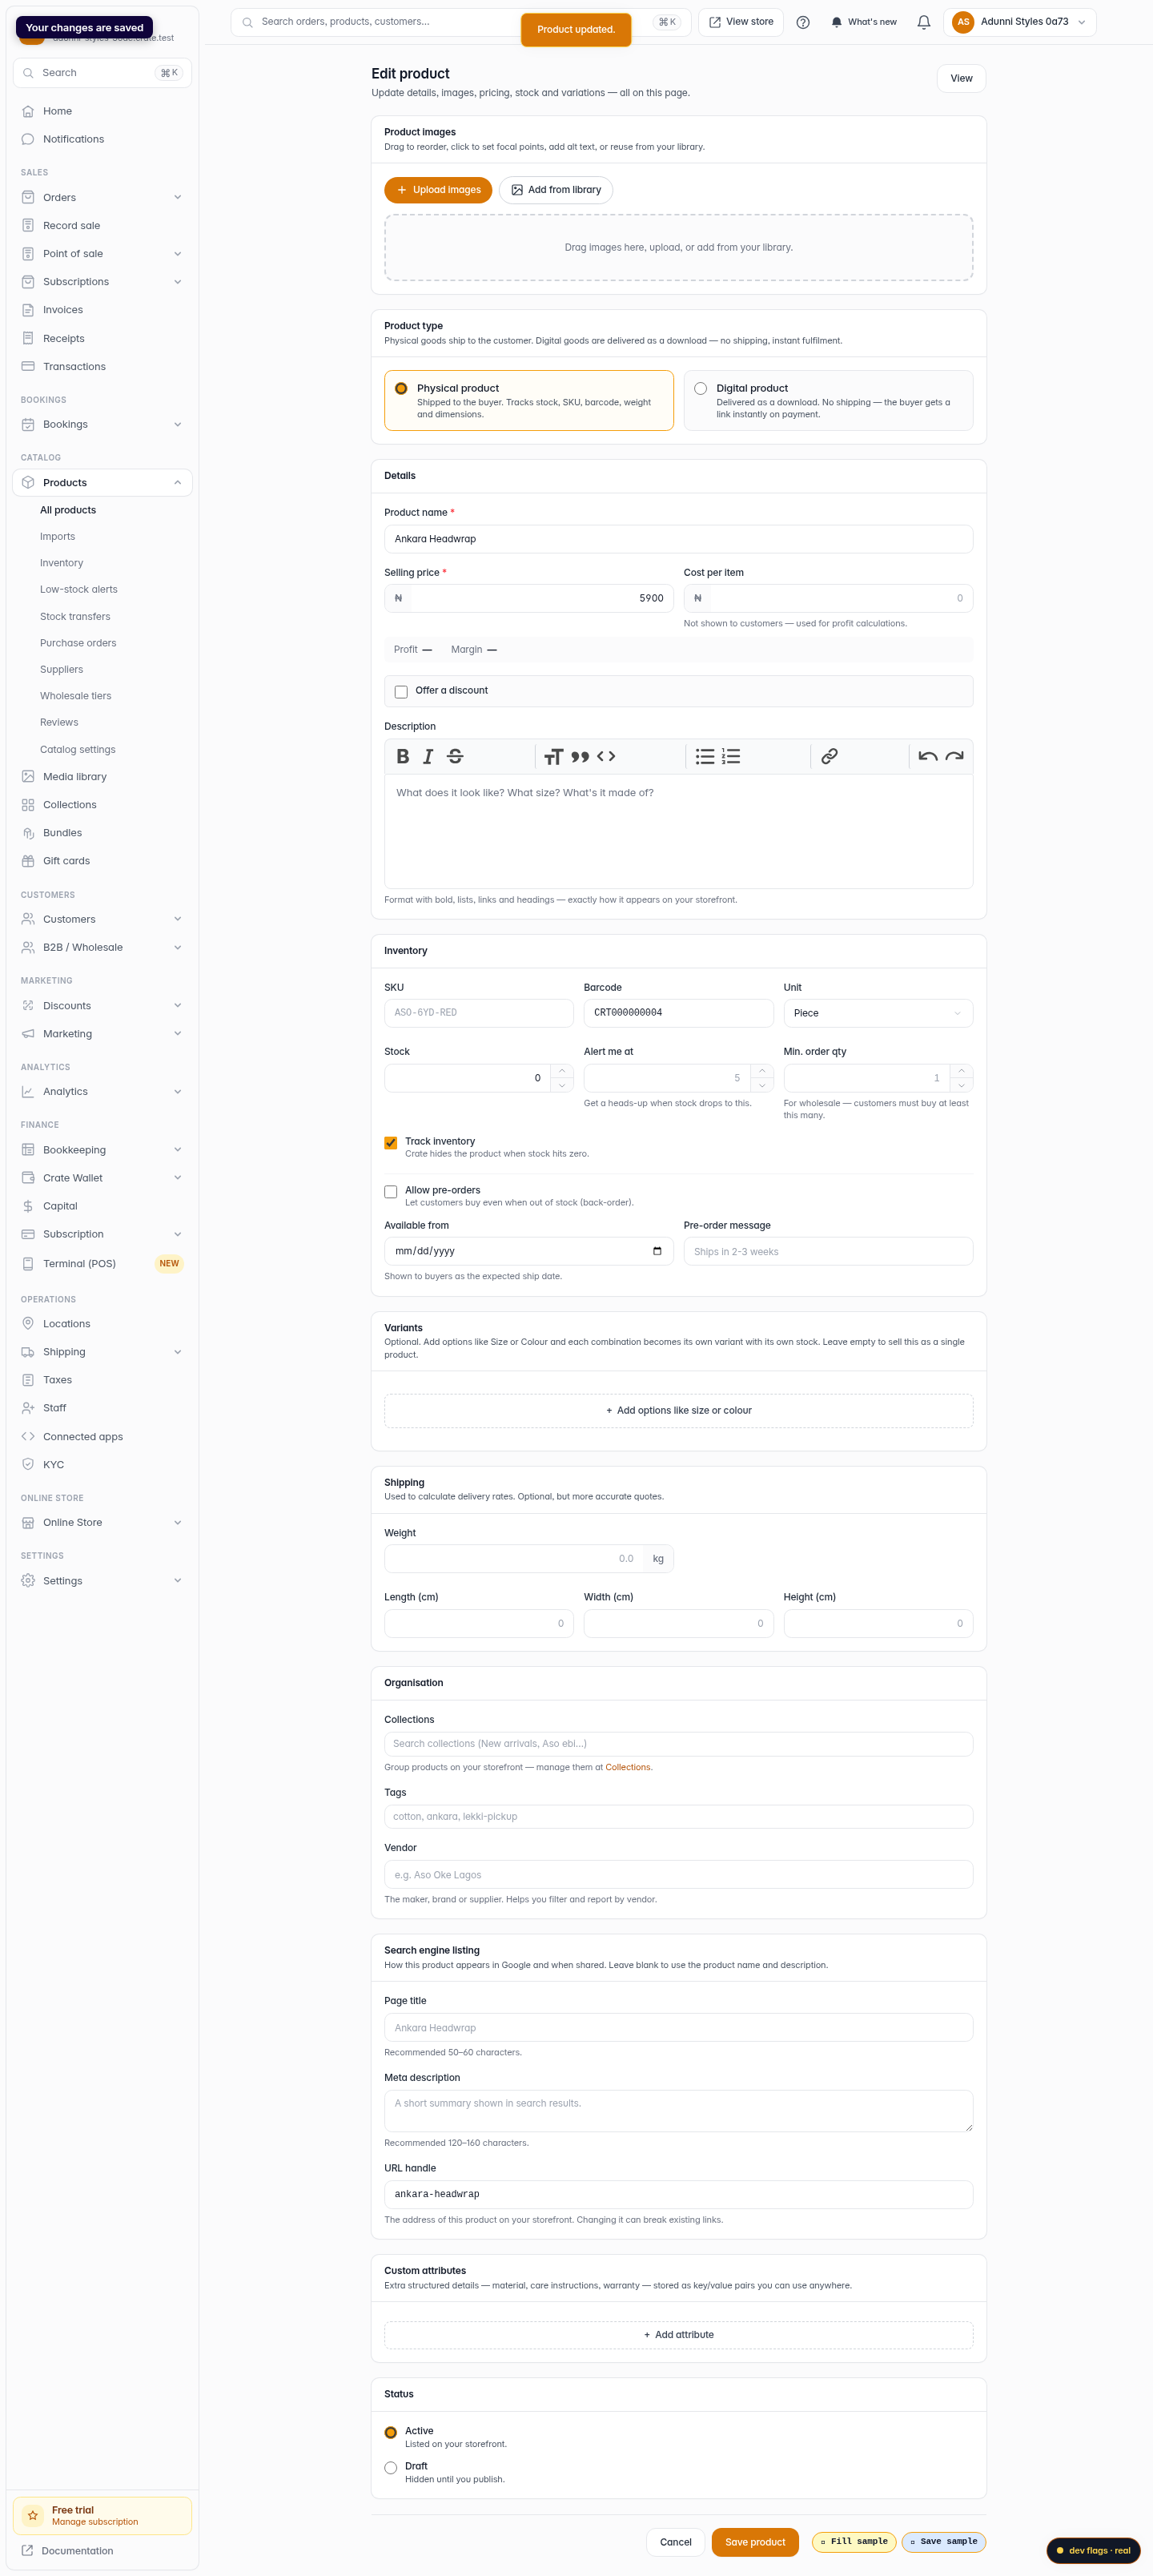
Task: Expand Orders menu in sidebar
Action: (x=102, y=197)
